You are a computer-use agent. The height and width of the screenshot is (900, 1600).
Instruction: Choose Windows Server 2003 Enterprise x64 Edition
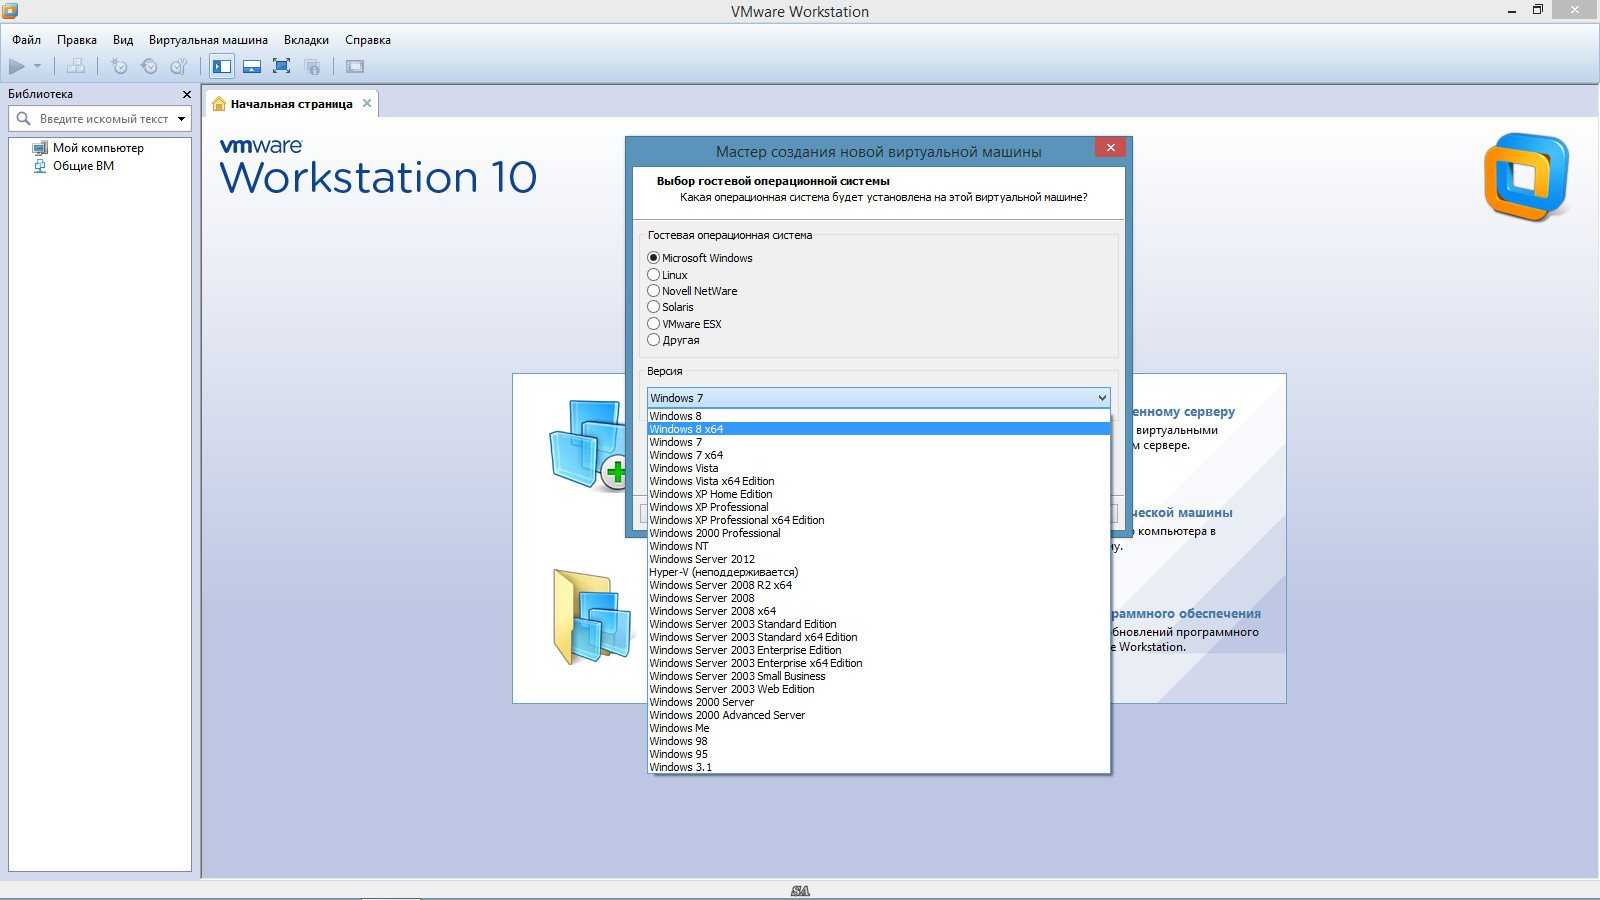click(878, 663)
